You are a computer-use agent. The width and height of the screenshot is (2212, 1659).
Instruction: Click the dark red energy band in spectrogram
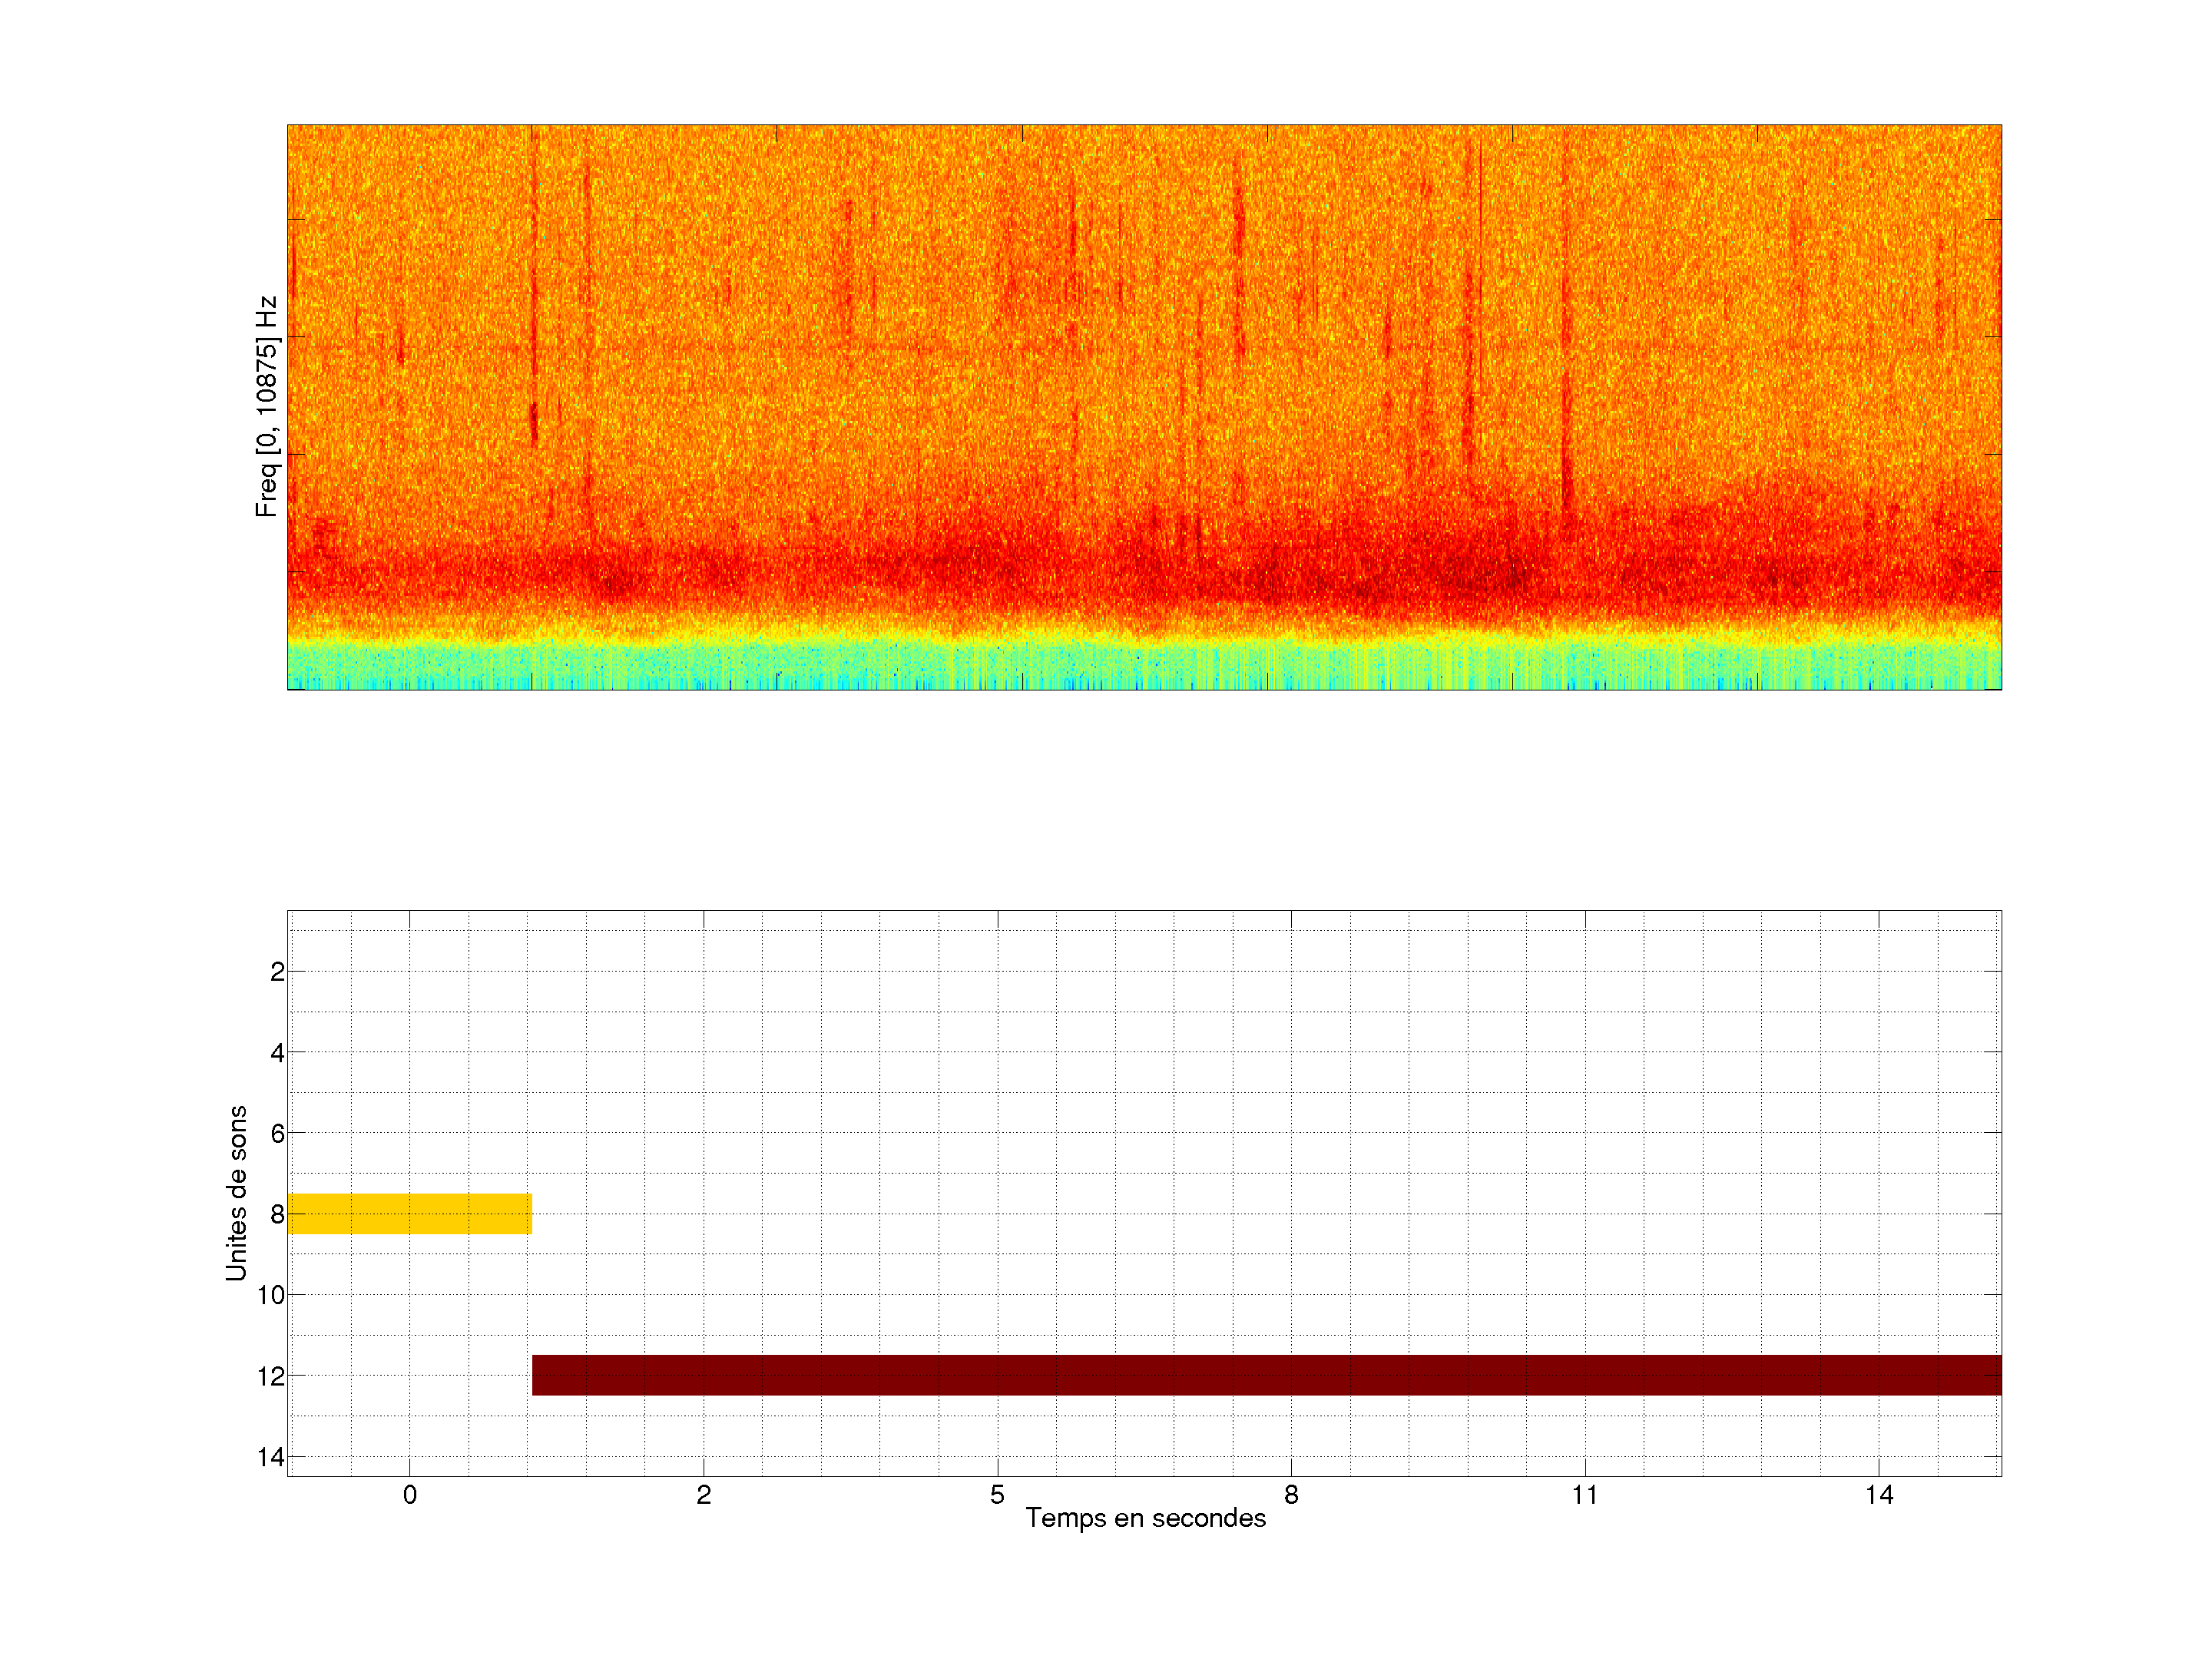pos(1144,575)
